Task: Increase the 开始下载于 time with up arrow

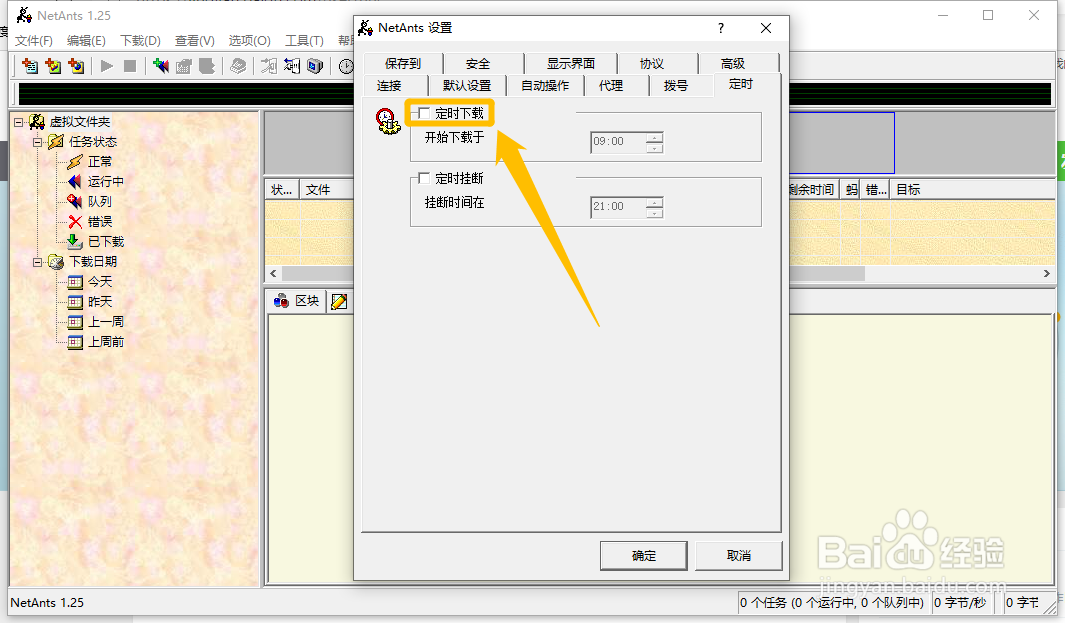Action: click(x=655, y=137)
